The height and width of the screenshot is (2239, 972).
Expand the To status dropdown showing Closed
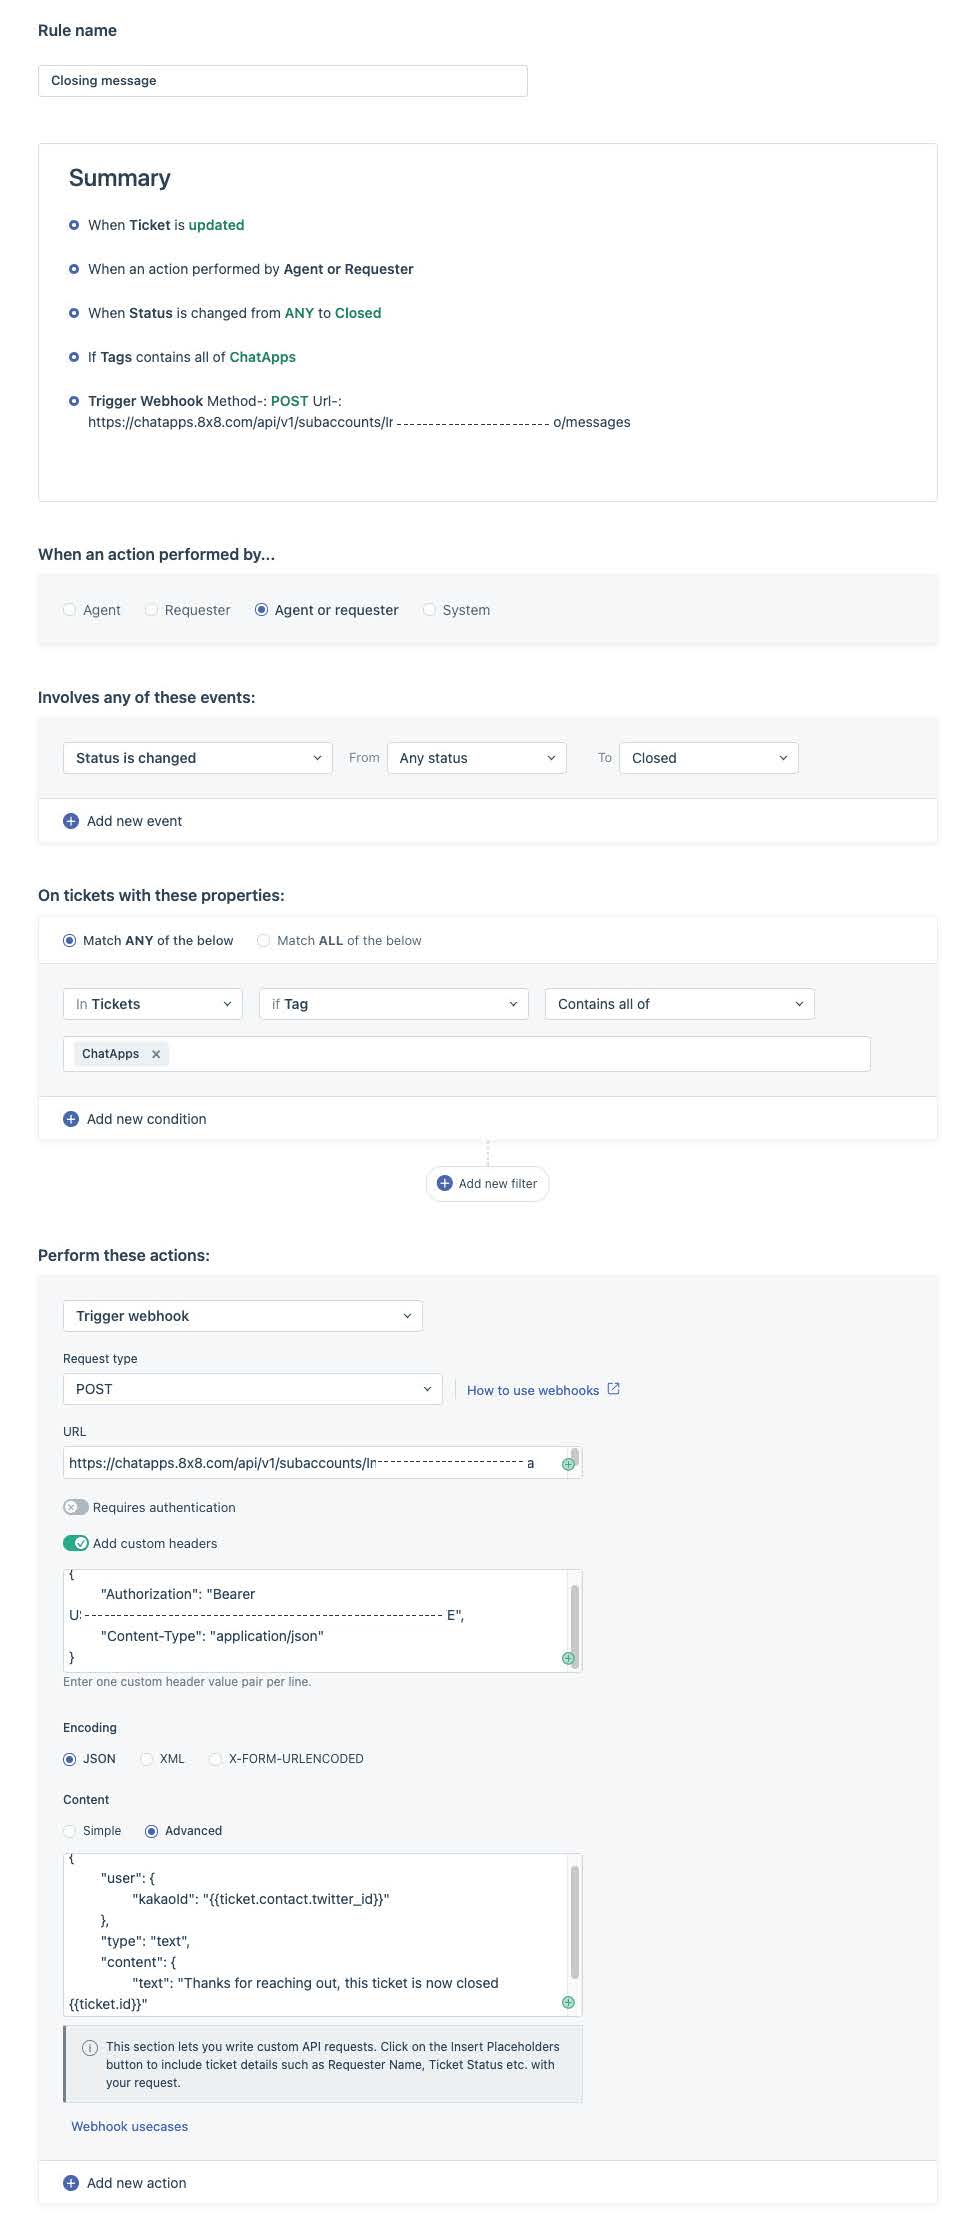708,758
